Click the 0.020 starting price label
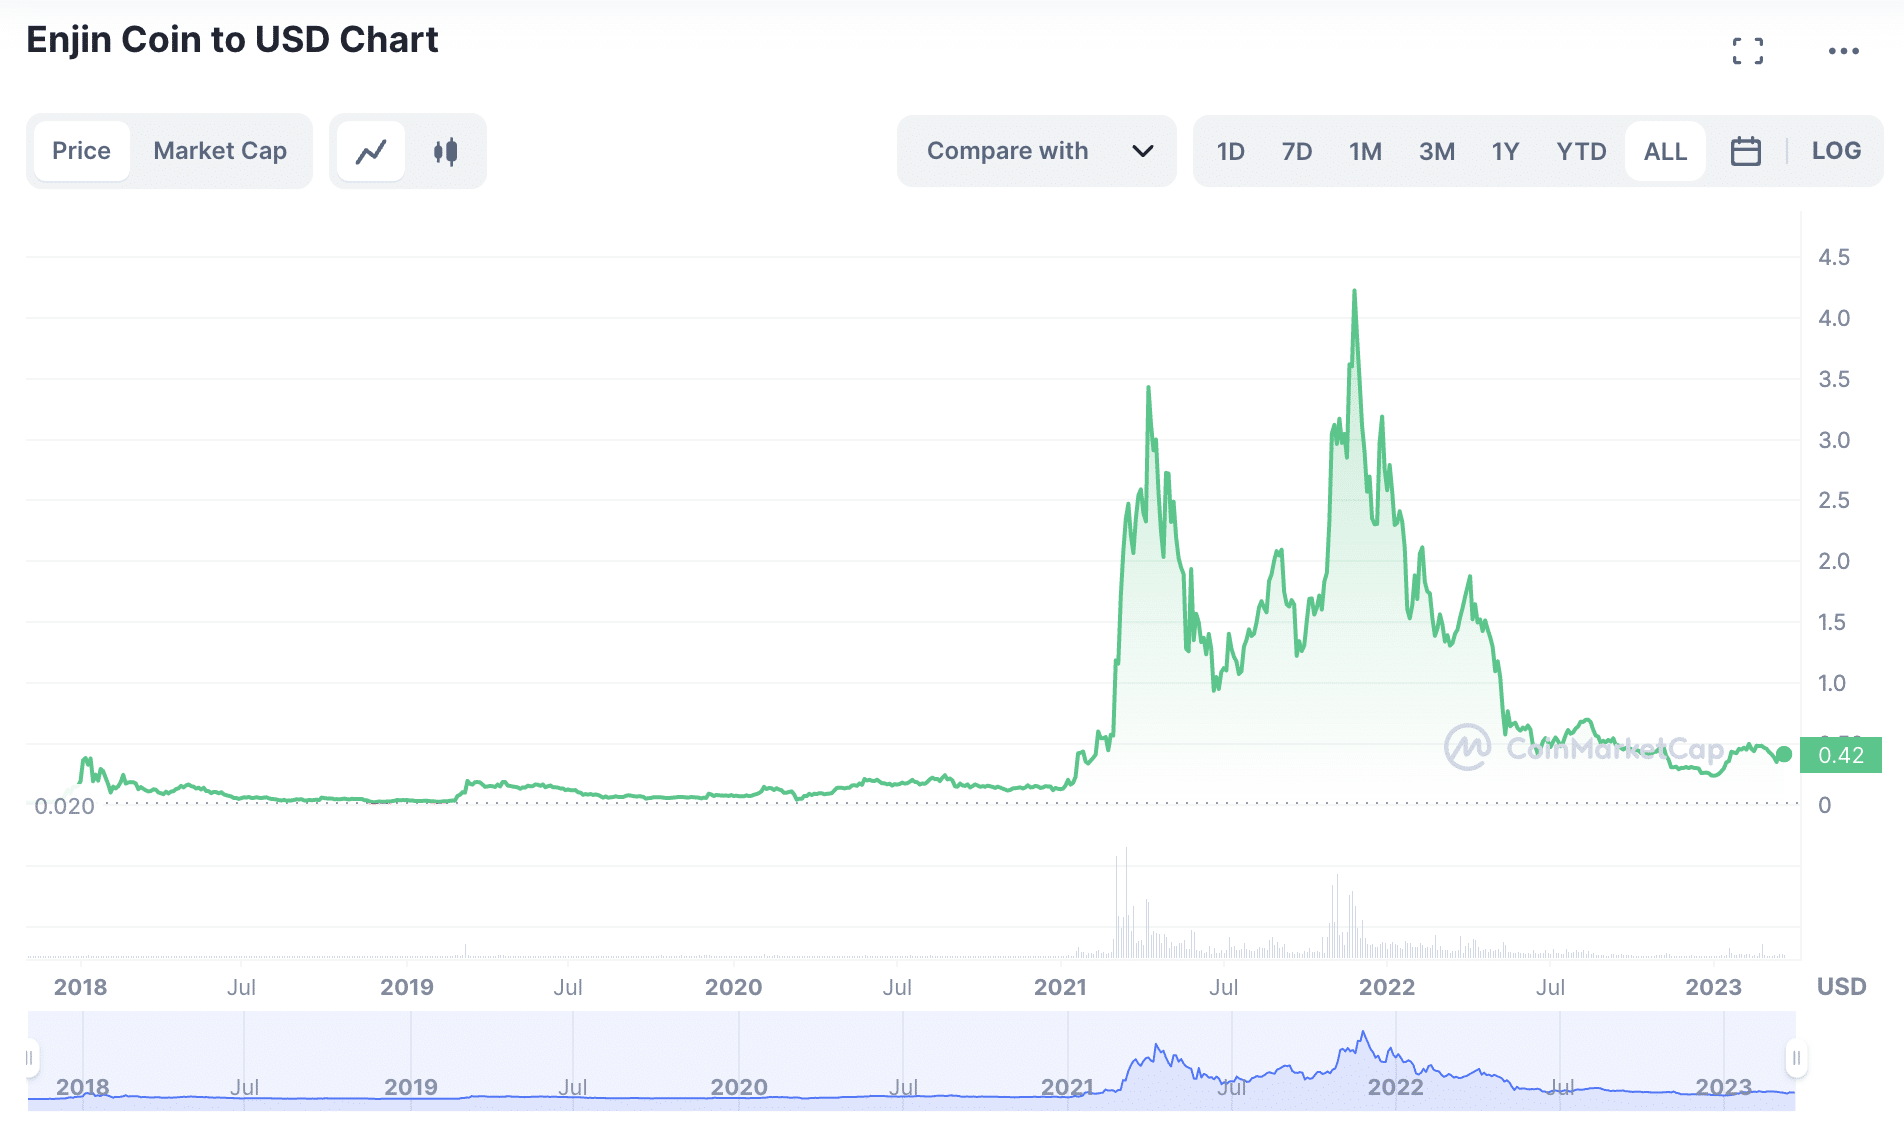This screenshot has width=1904, height=1132. 64,806
